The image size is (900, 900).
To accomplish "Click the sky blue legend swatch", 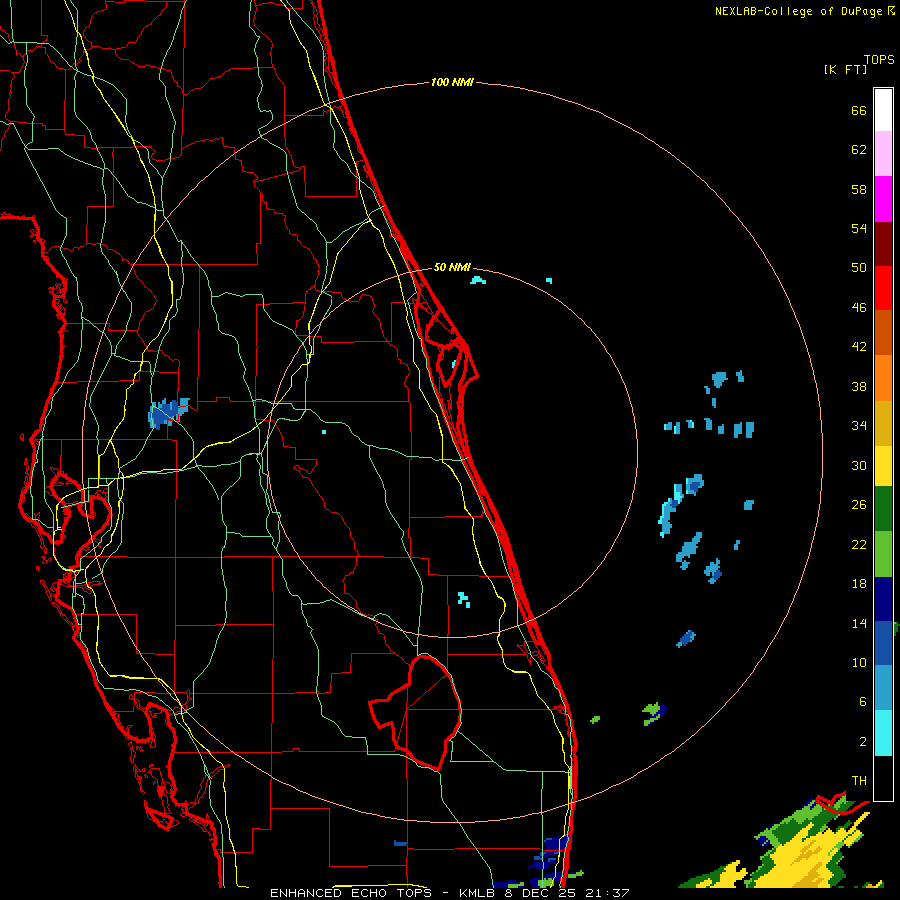I will click(x=883, y=688).
